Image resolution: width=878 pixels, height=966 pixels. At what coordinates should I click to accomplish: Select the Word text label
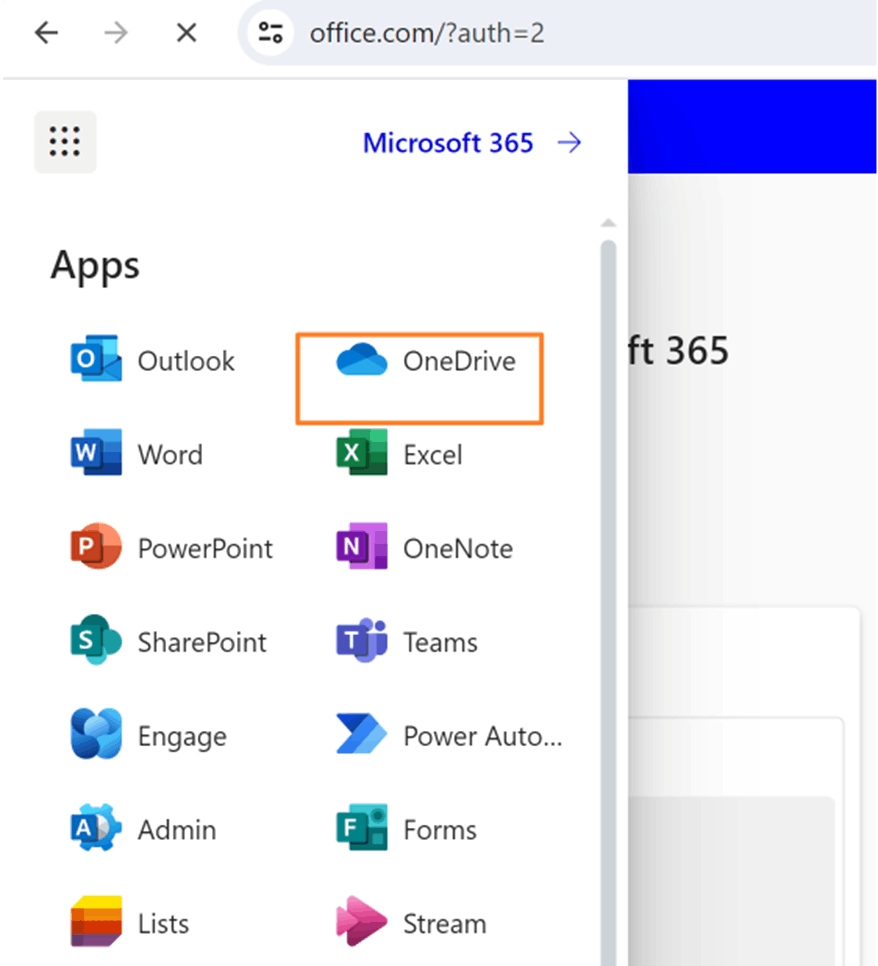coord(170,455)
